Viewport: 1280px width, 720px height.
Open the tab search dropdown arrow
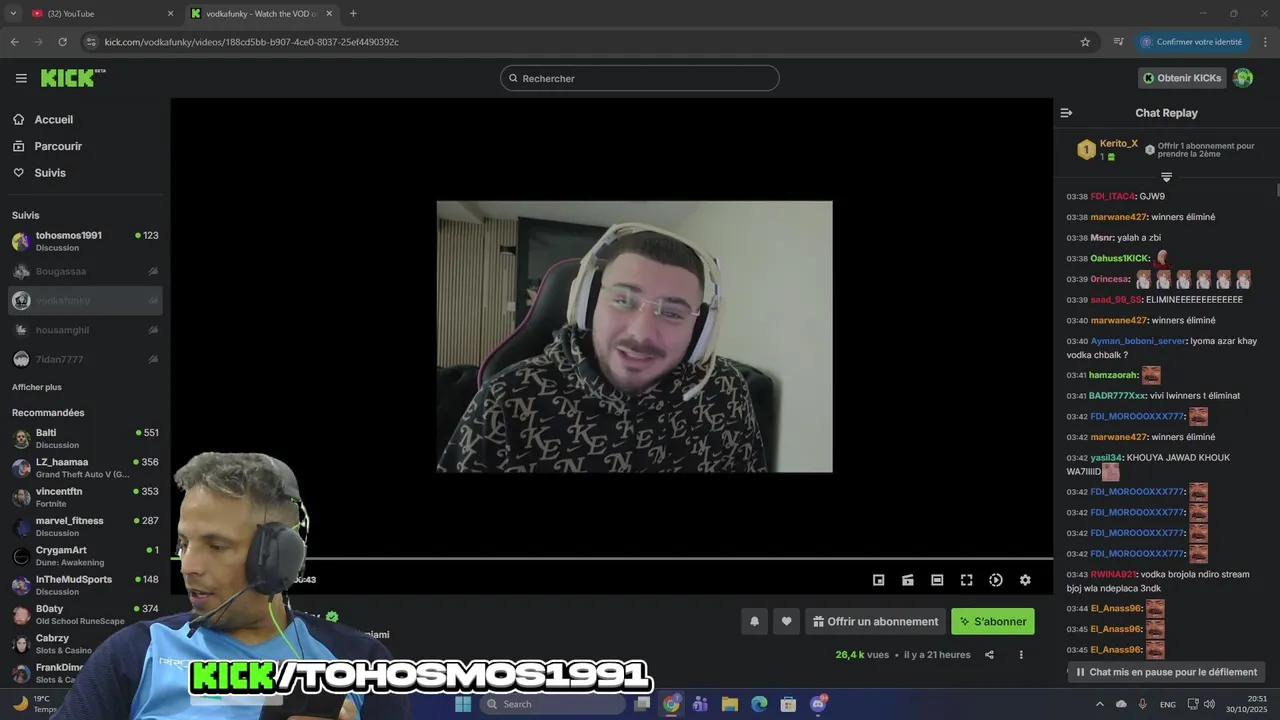[x=13, y=14]
